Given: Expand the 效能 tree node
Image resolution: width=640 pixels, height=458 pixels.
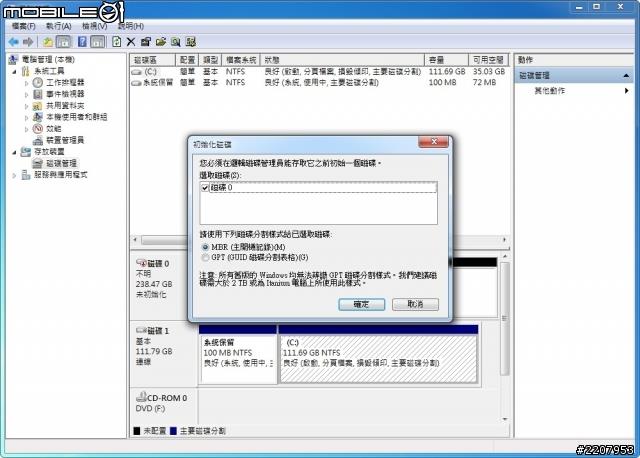Looking at the screenshot, I should pyautogui.click(x=27, y=129).
